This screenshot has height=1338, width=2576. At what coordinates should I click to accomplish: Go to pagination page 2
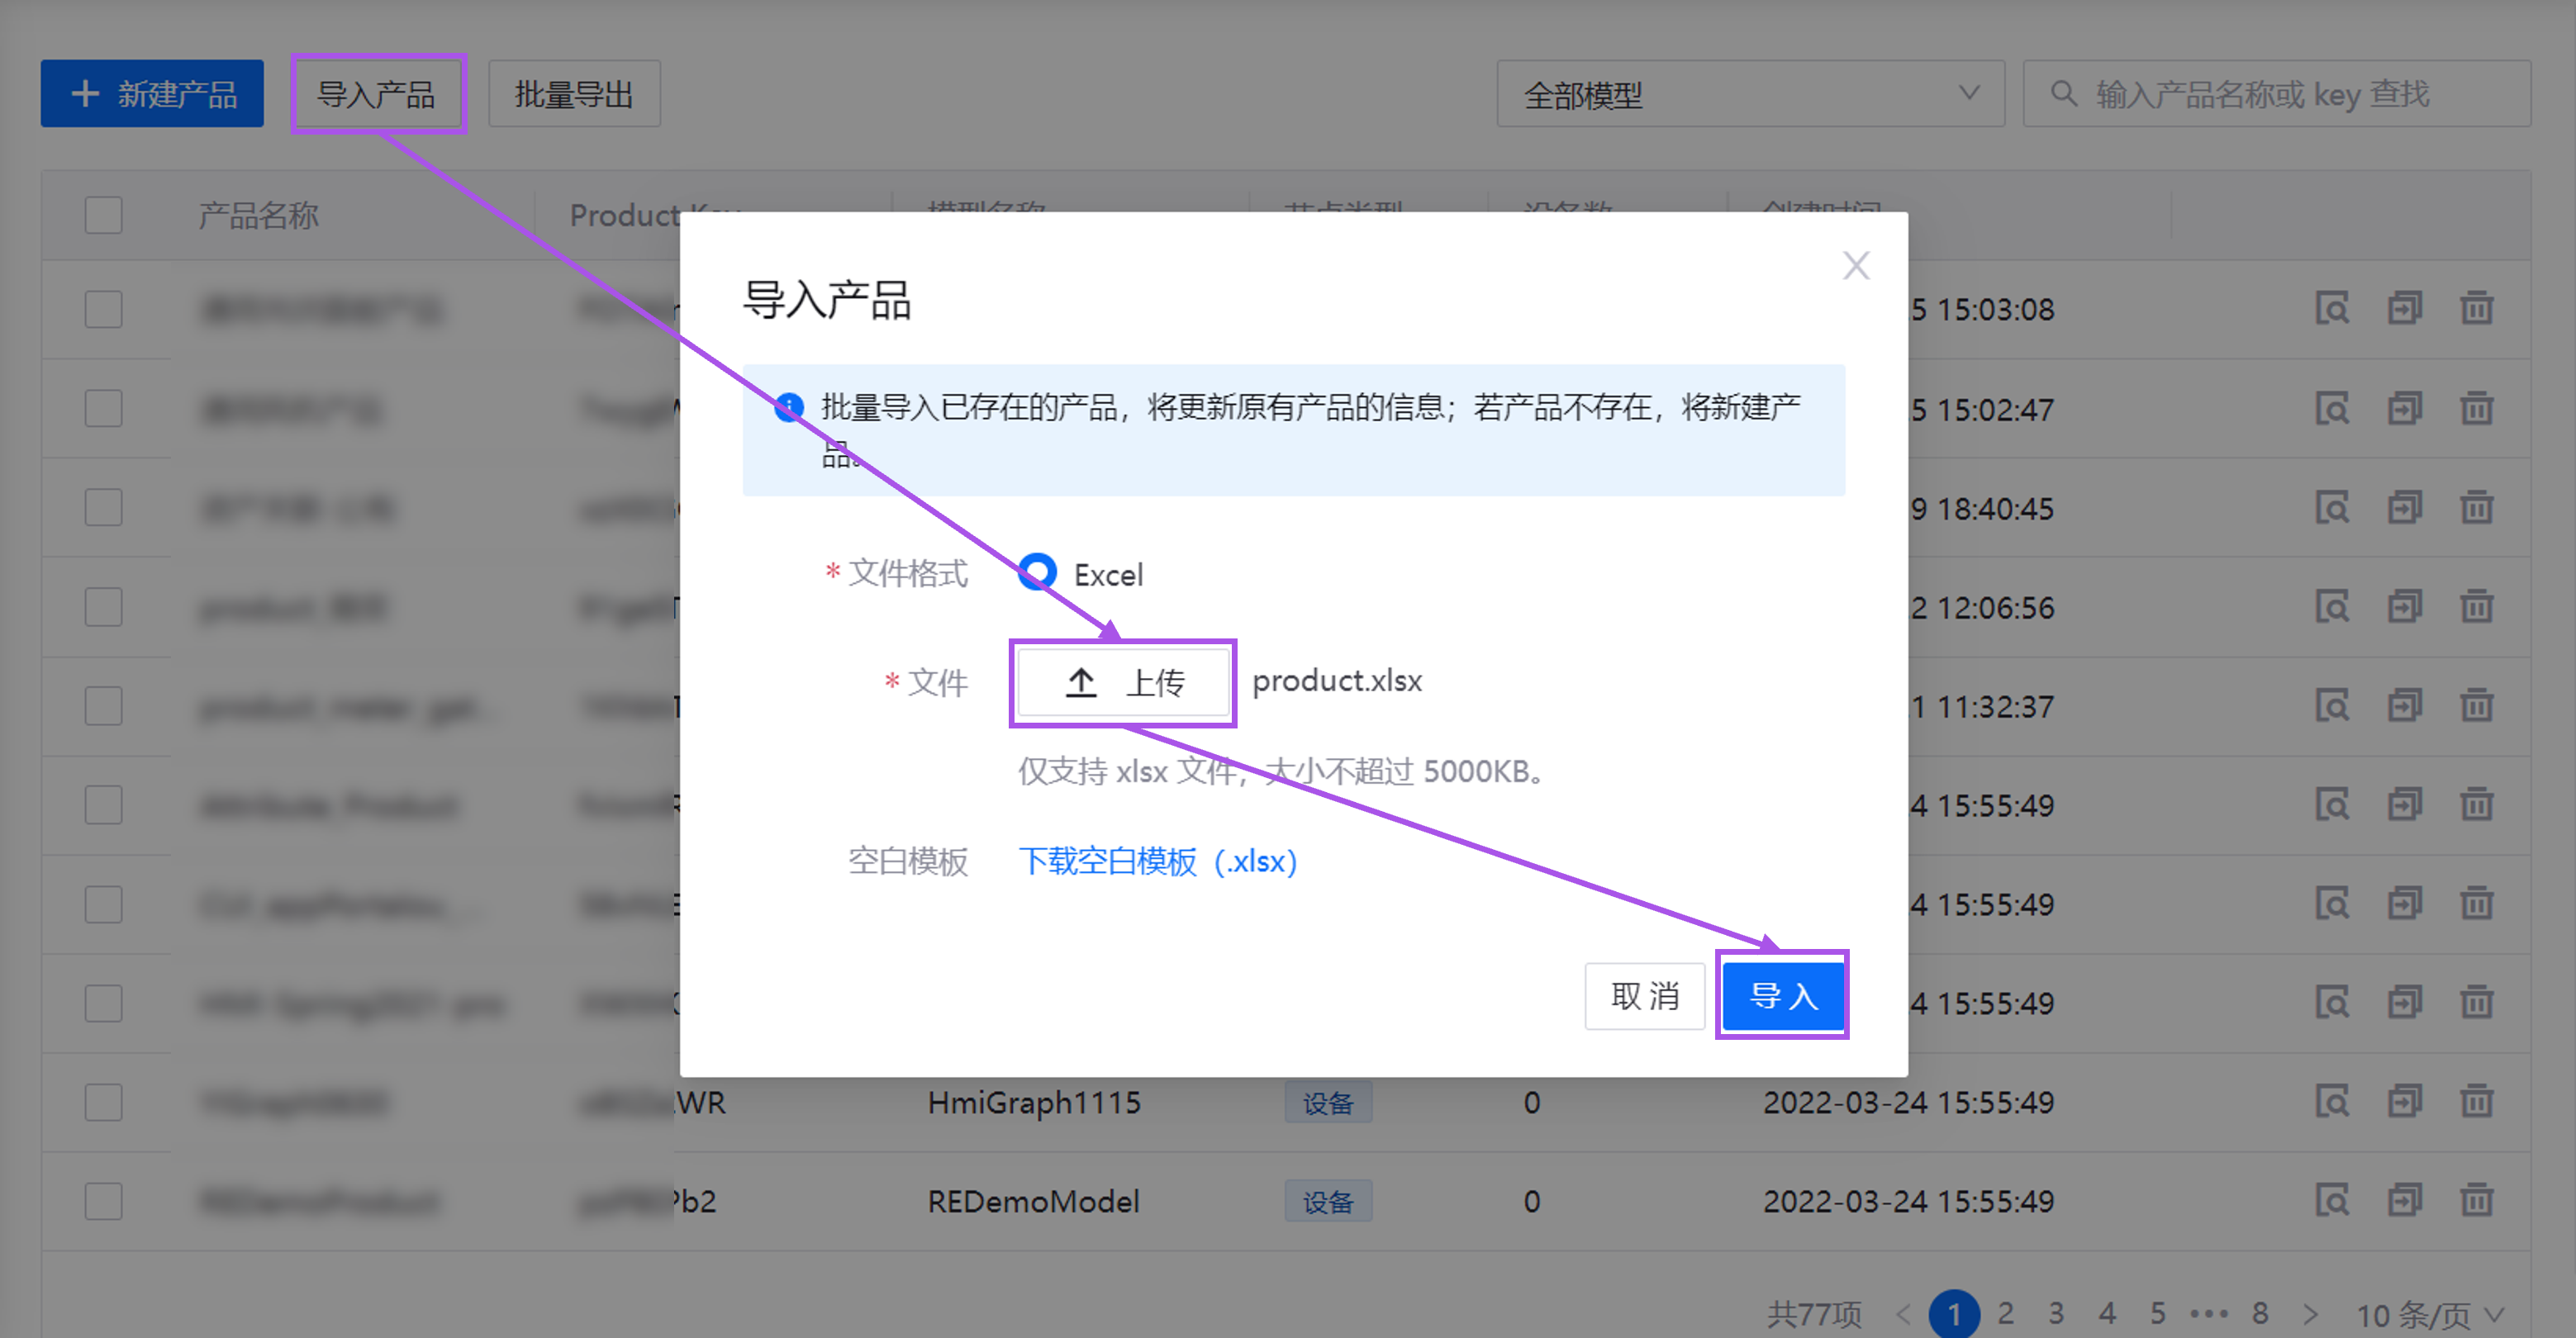(x=2005, y=1313)
